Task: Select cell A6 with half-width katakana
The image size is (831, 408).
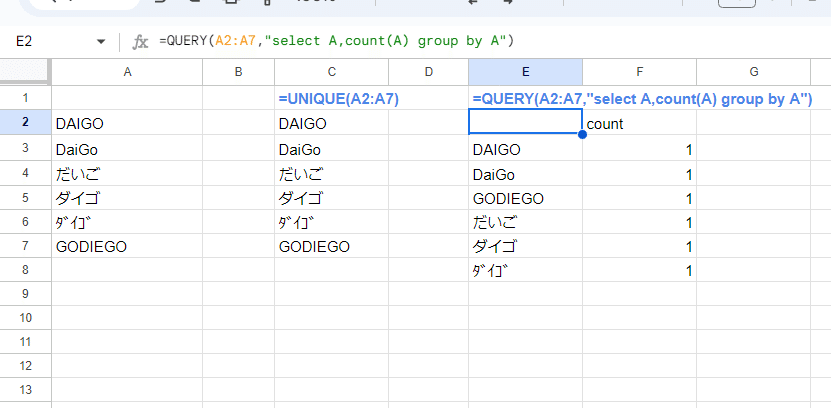Action: point(127,222)
